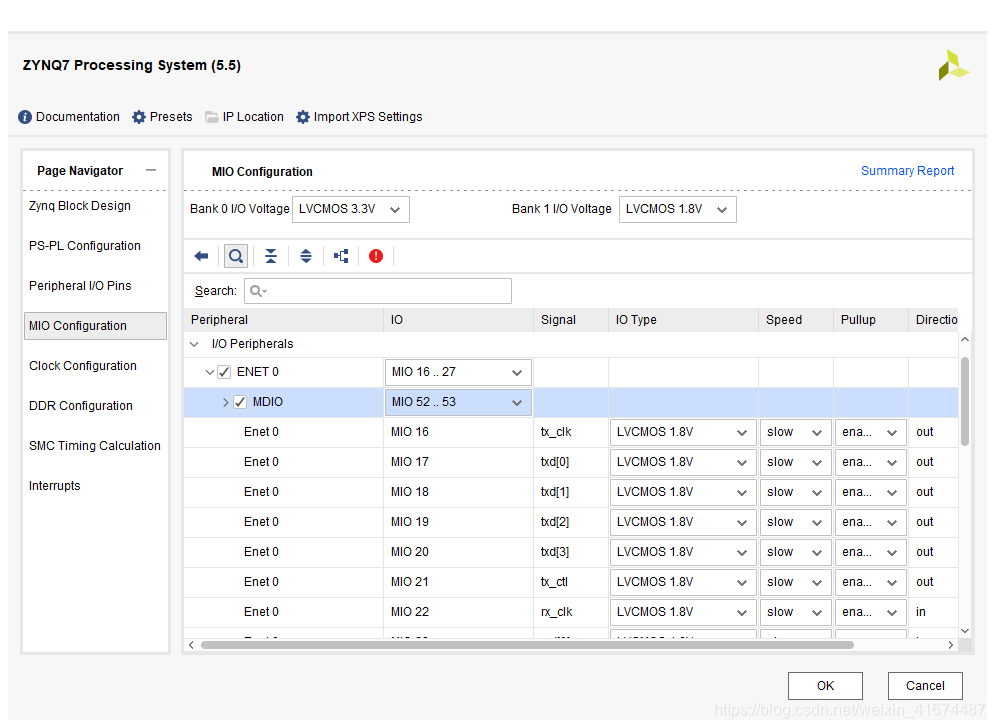Click the Cancel button
The image size is (995, 728).
point(925,686)
